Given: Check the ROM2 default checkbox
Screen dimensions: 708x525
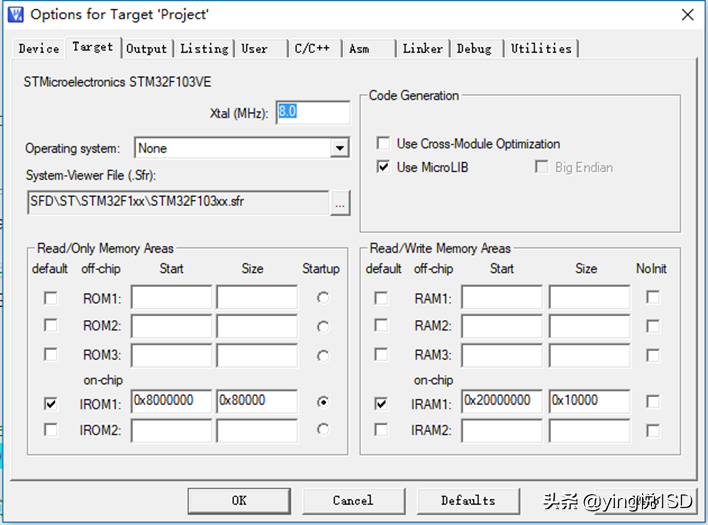Looking at the screenshot, I should pyautogui.click(x=51, y=325).
